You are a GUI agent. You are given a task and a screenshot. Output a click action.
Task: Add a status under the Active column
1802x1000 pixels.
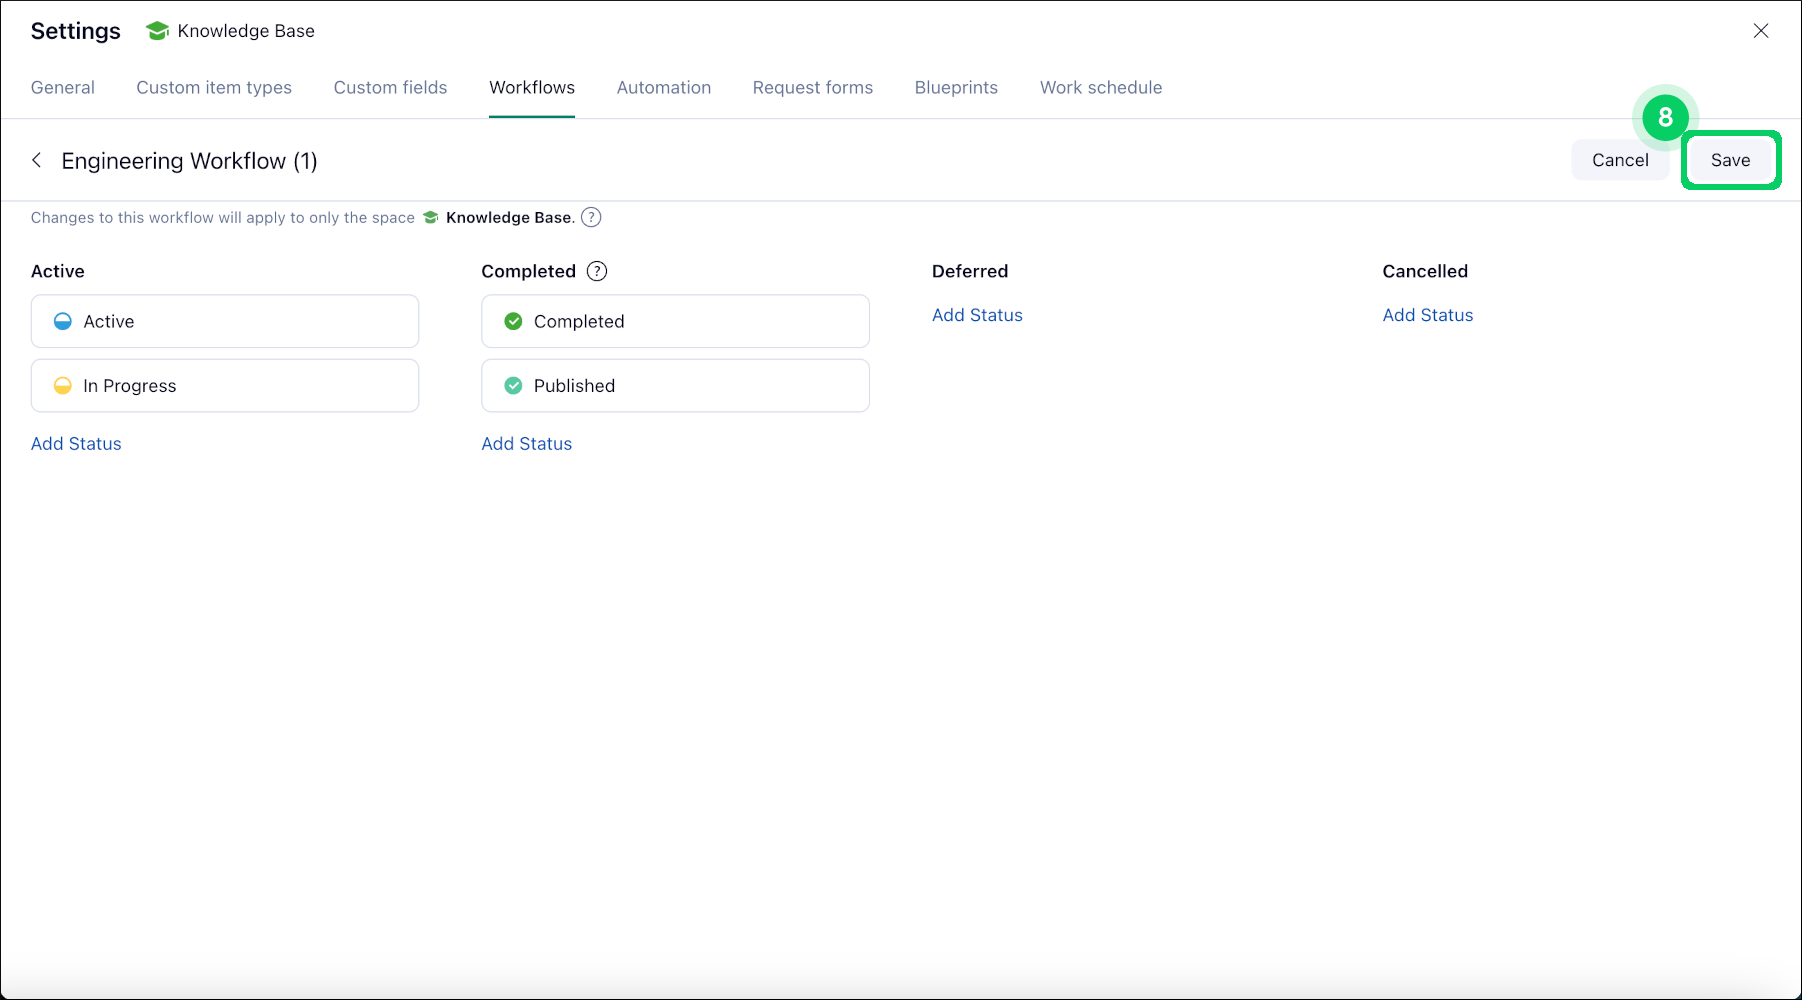(x=76, y=444)
